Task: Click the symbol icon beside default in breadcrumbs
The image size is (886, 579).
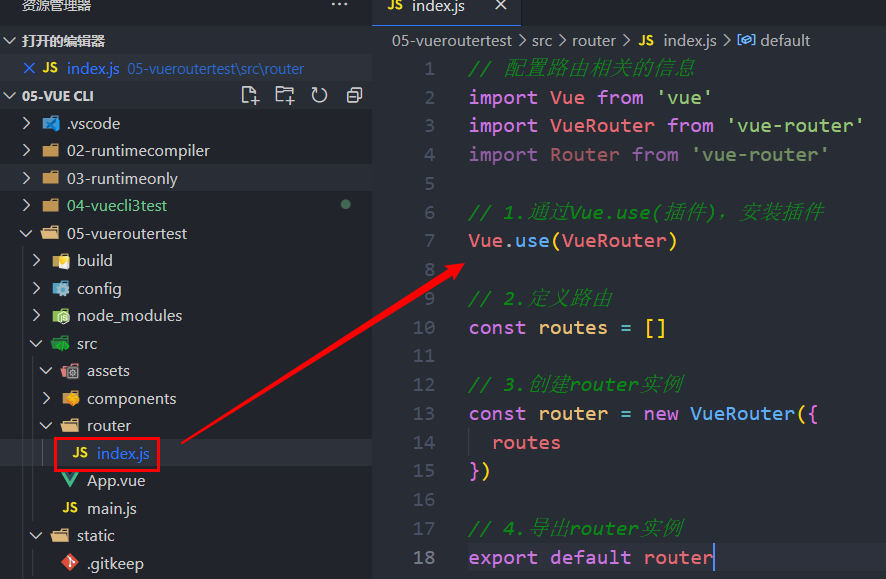Action: coord(745,40)
